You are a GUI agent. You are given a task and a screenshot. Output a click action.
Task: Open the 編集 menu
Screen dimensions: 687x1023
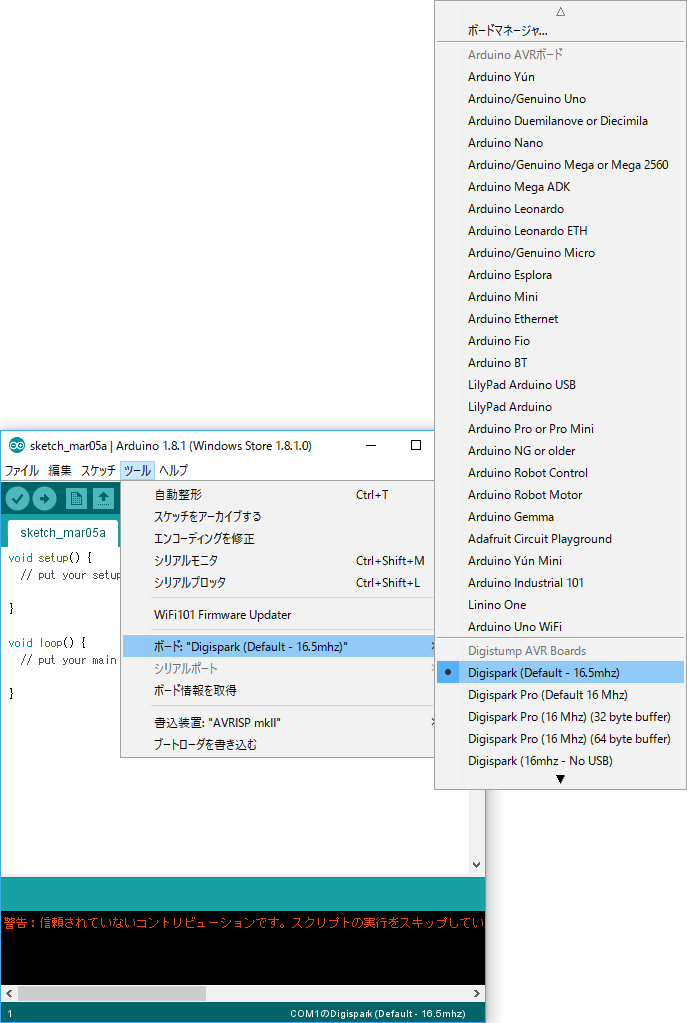(60, 470)
